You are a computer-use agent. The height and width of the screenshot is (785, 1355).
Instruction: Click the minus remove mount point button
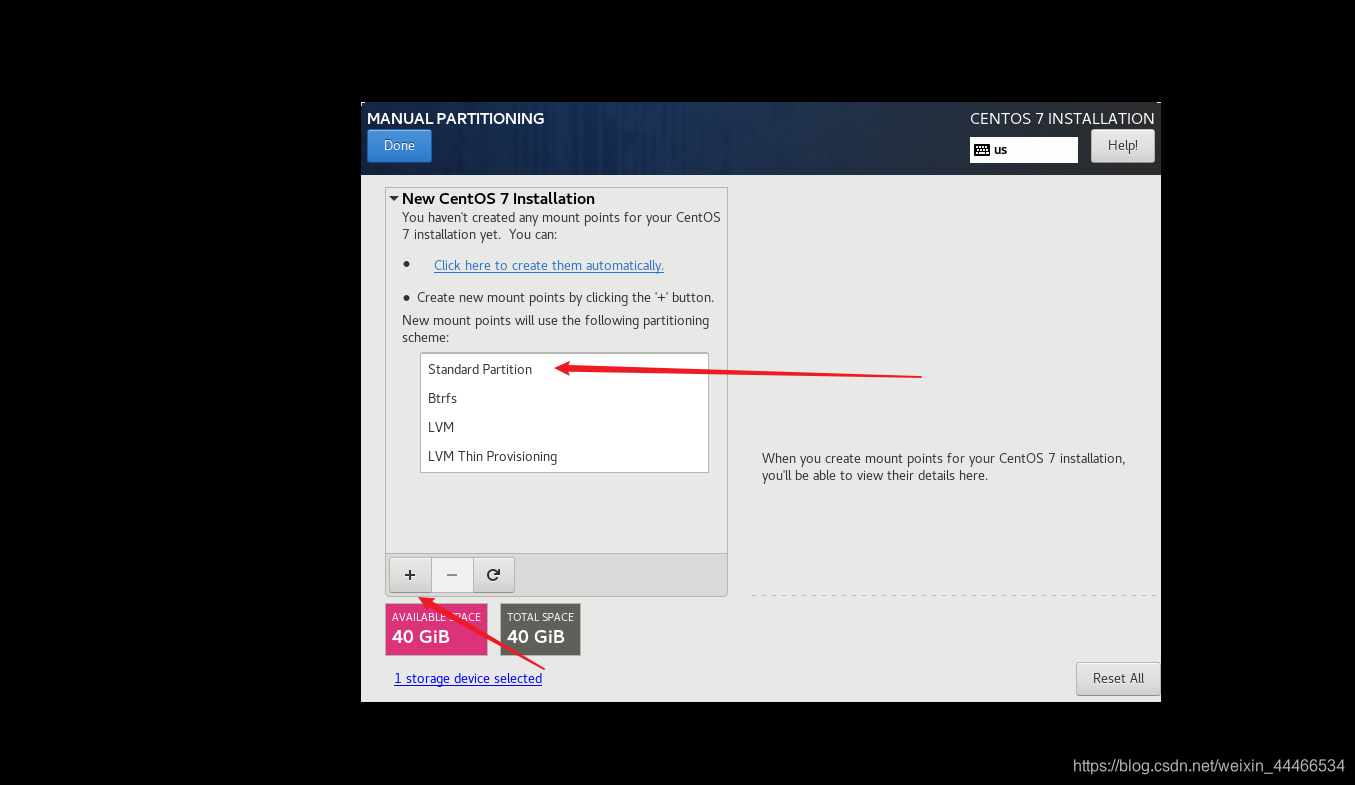tap(452, 575)
